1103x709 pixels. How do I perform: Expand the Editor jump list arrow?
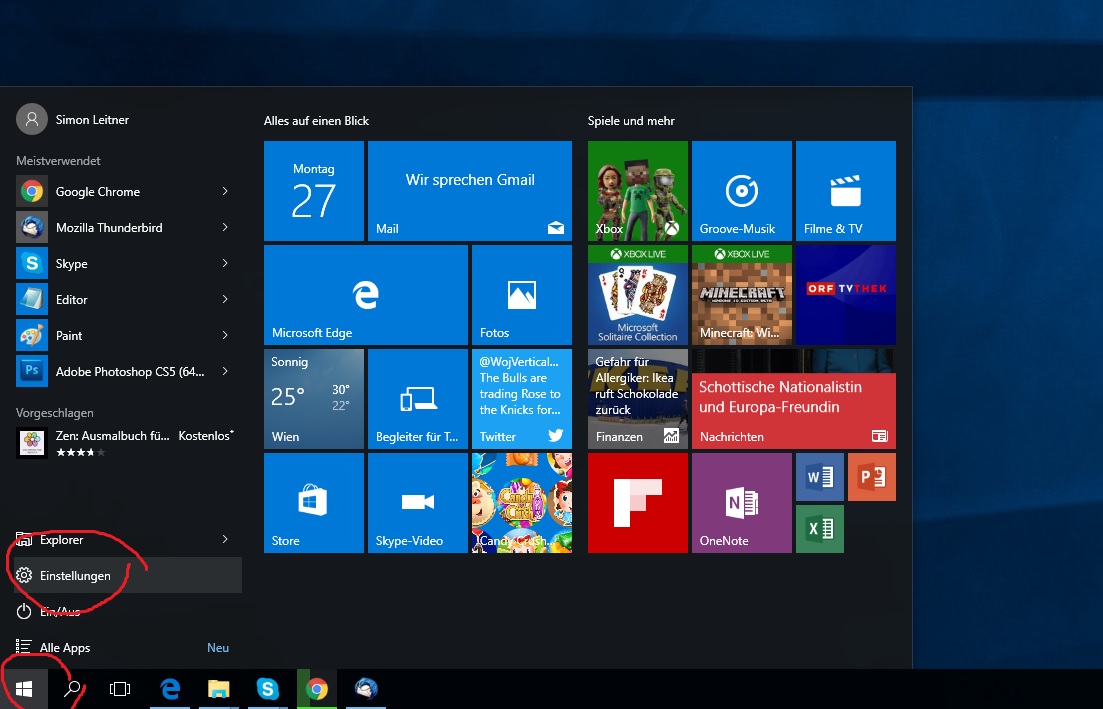225,299
